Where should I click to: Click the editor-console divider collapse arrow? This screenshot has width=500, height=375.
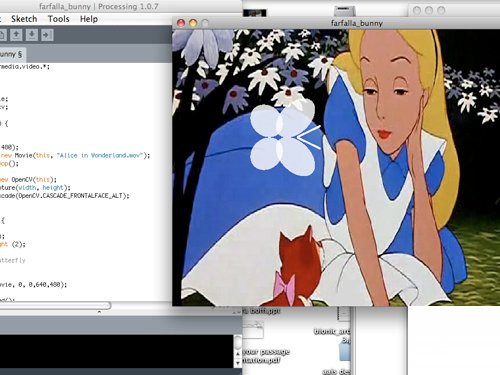[x=99, y=312]
